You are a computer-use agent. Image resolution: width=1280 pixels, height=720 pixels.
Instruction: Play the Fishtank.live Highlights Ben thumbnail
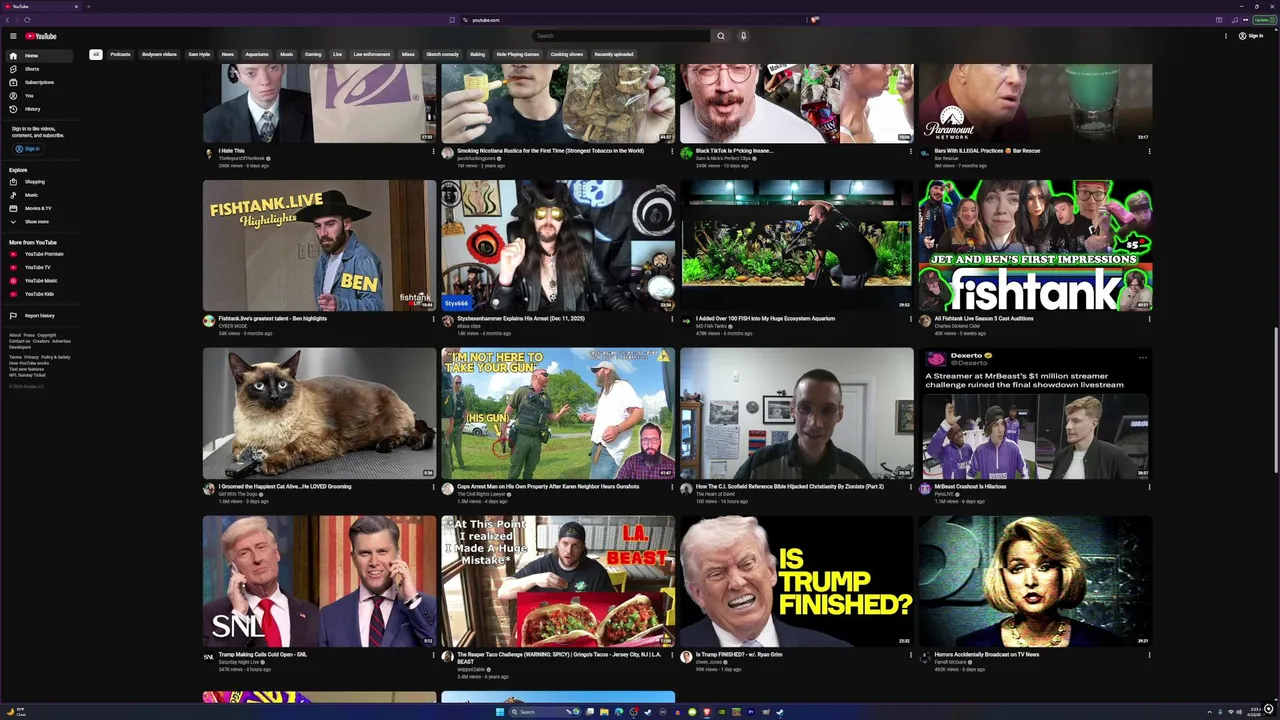(319, 246)
